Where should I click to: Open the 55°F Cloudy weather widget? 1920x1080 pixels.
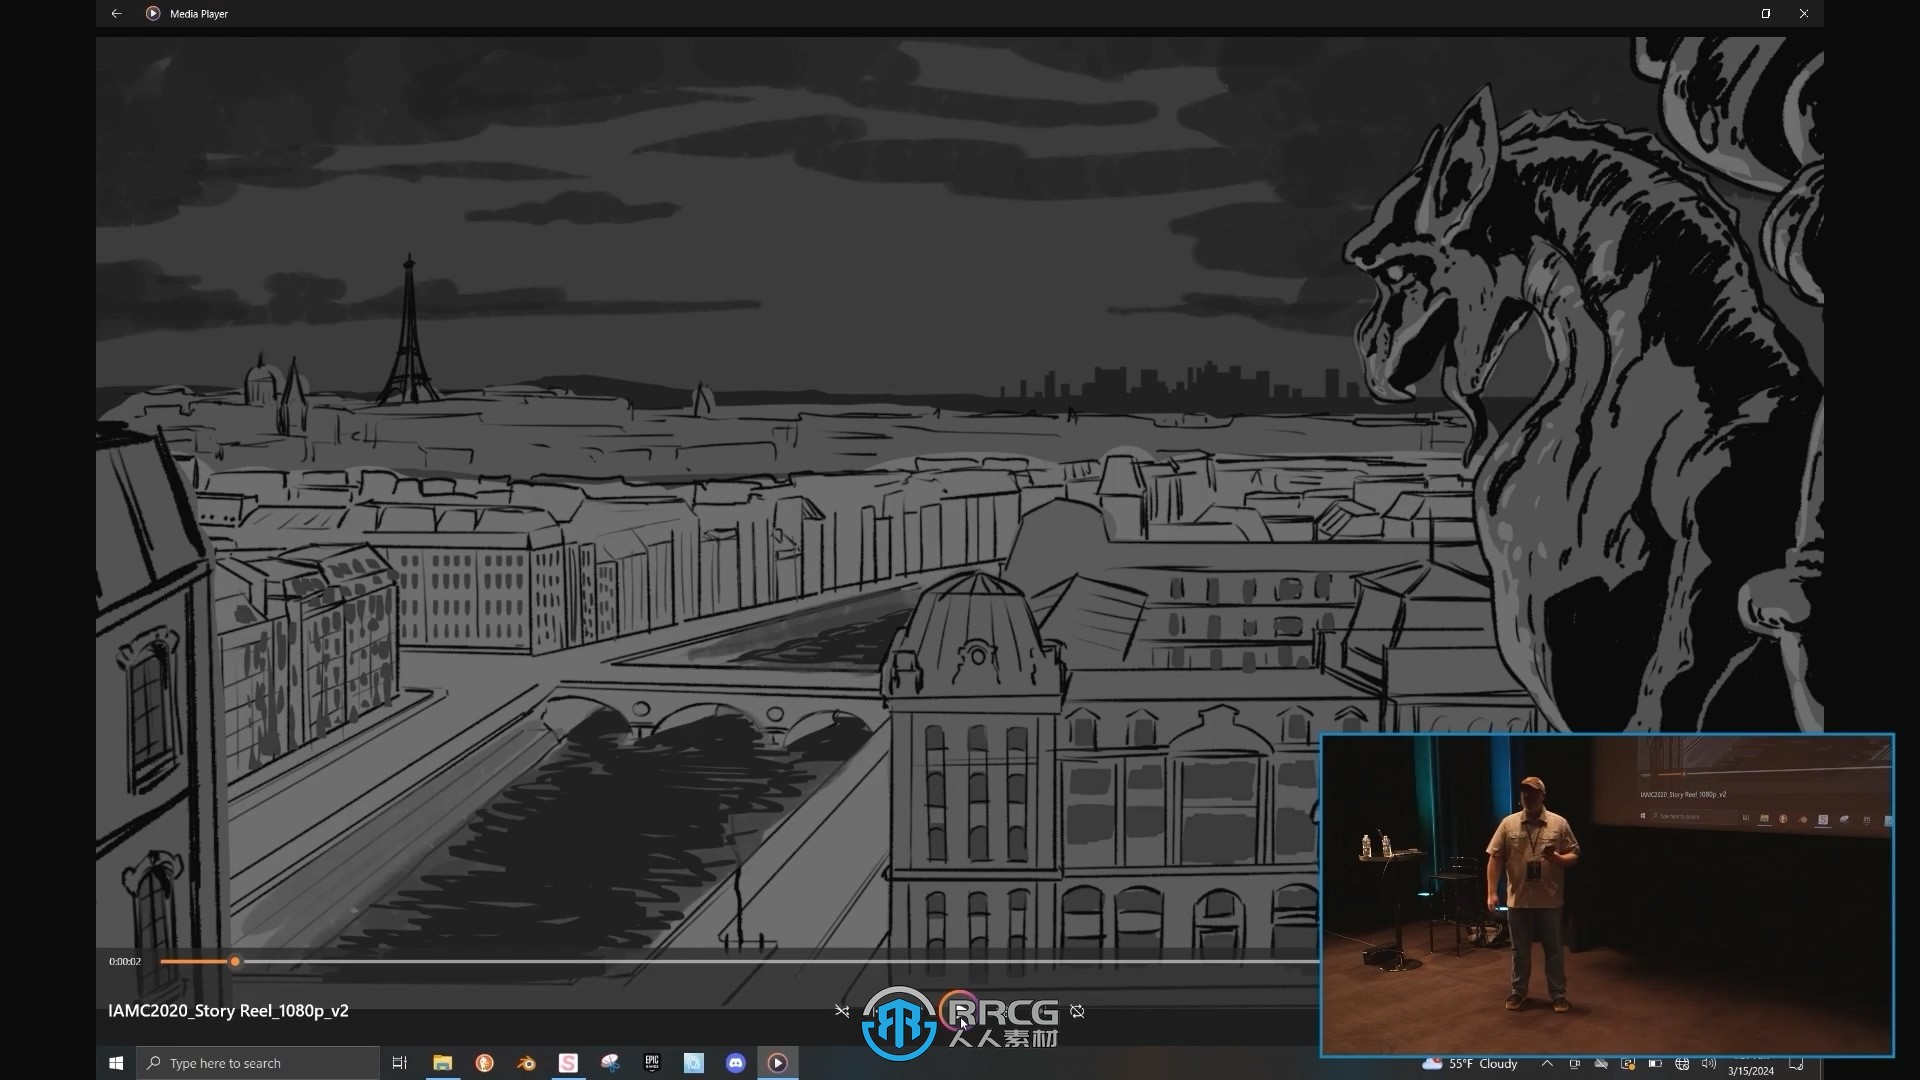click(1470, 1063)
